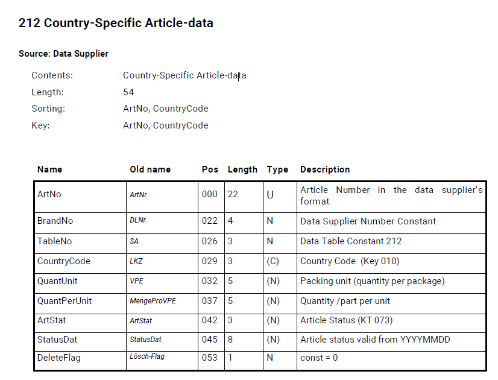Click 'Packing unit (quantity per package)' text

pyautogui.click(x=372, y=281)
